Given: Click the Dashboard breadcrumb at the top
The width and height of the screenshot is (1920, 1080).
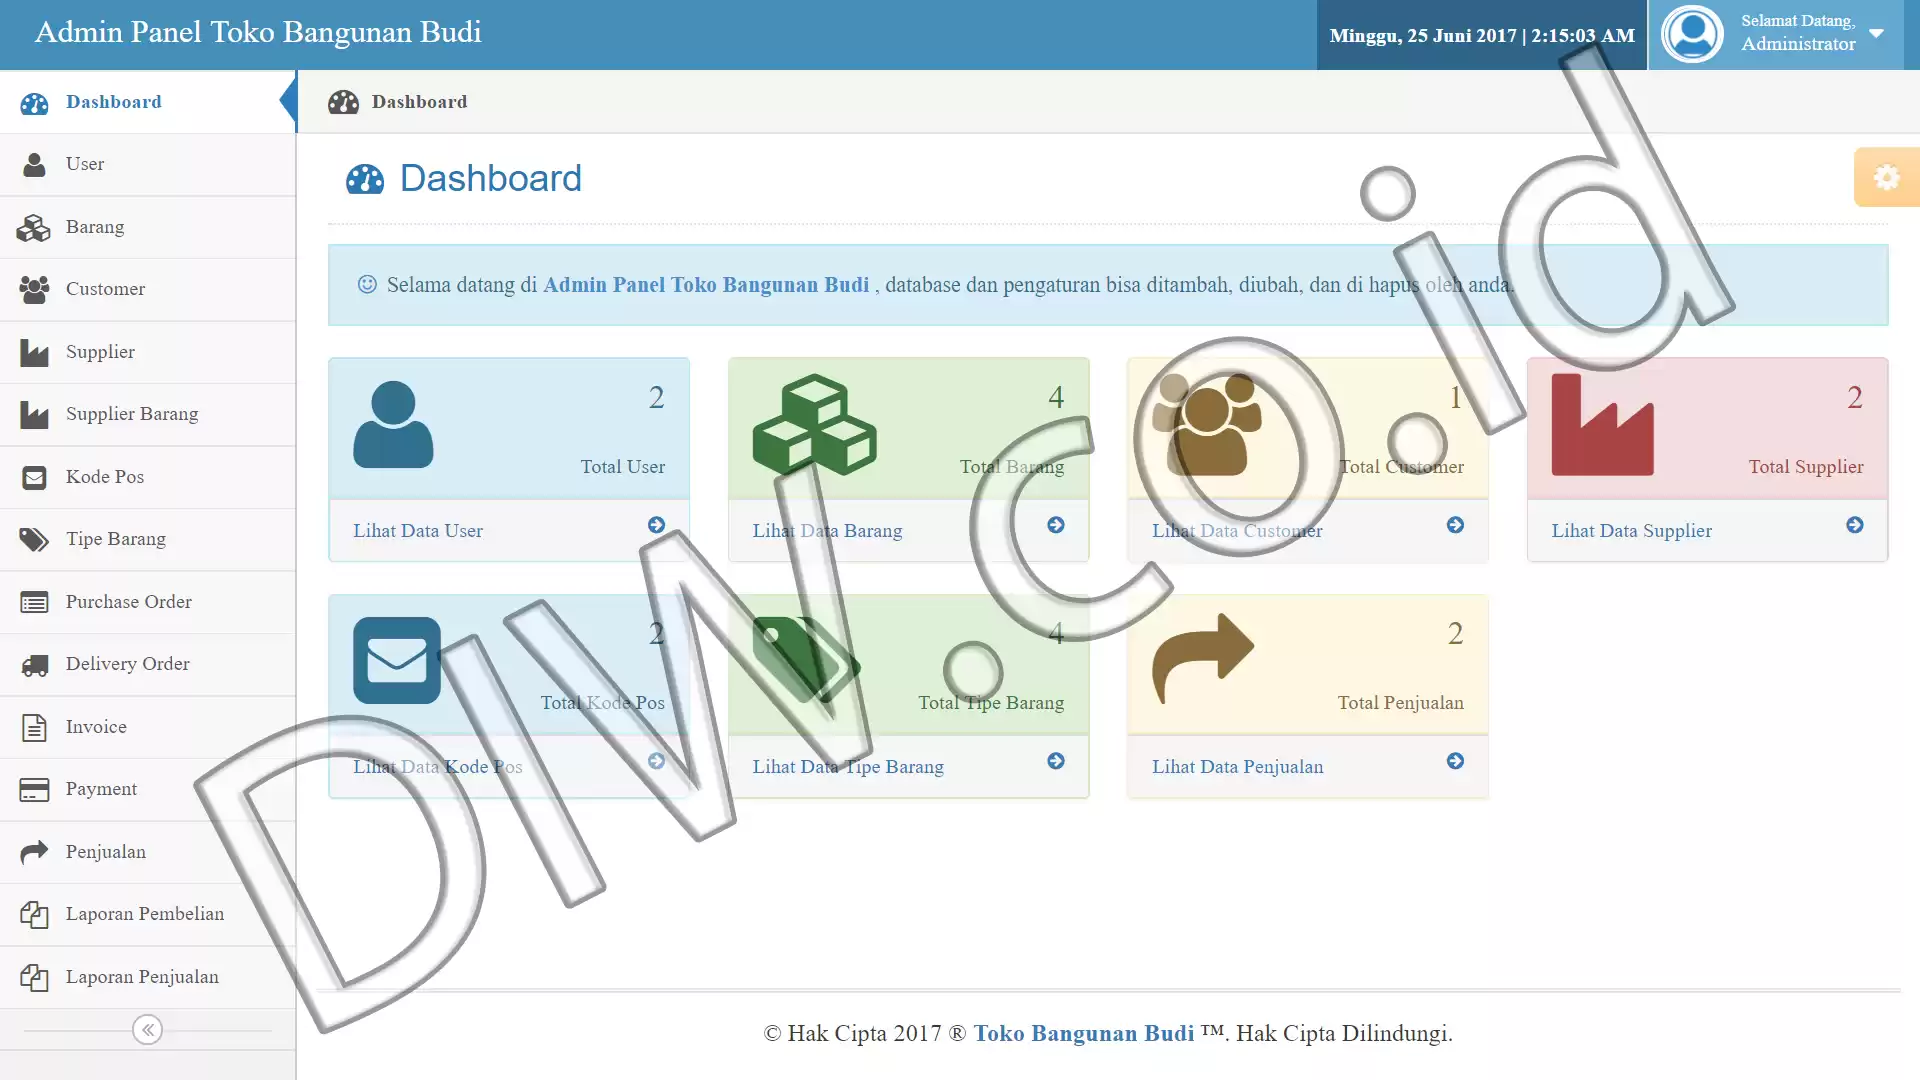Looking at the screenshot, I should tap(419, 102).
